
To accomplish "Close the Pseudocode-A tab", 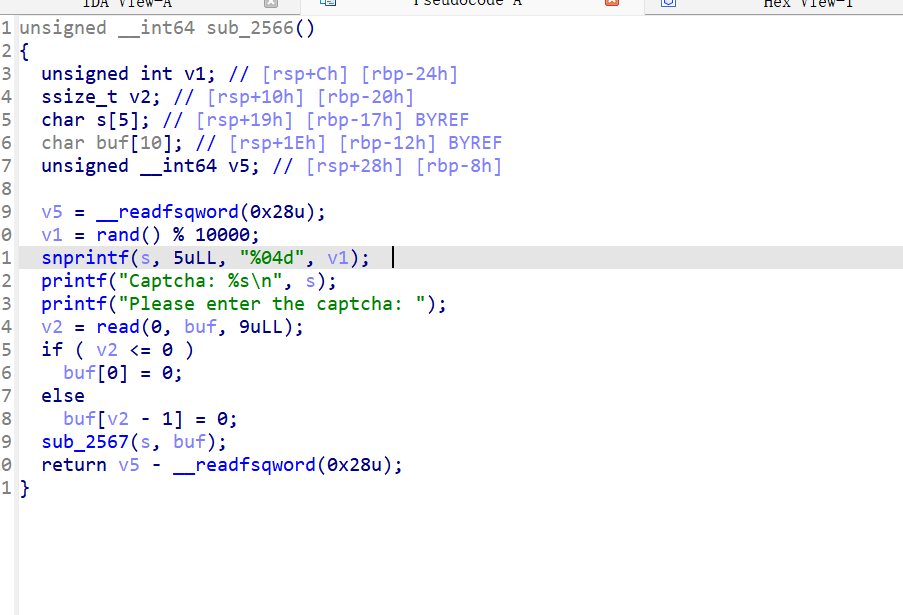I will coord(612,4).
